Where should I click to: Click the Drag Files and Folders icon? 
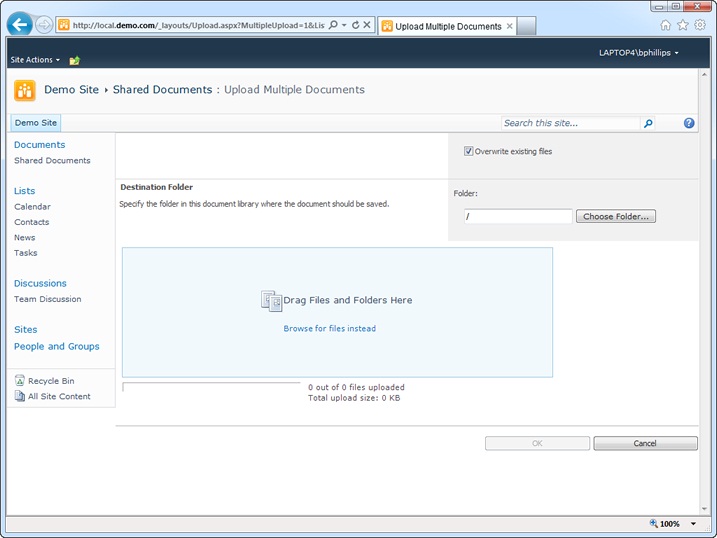pos(271,301)
